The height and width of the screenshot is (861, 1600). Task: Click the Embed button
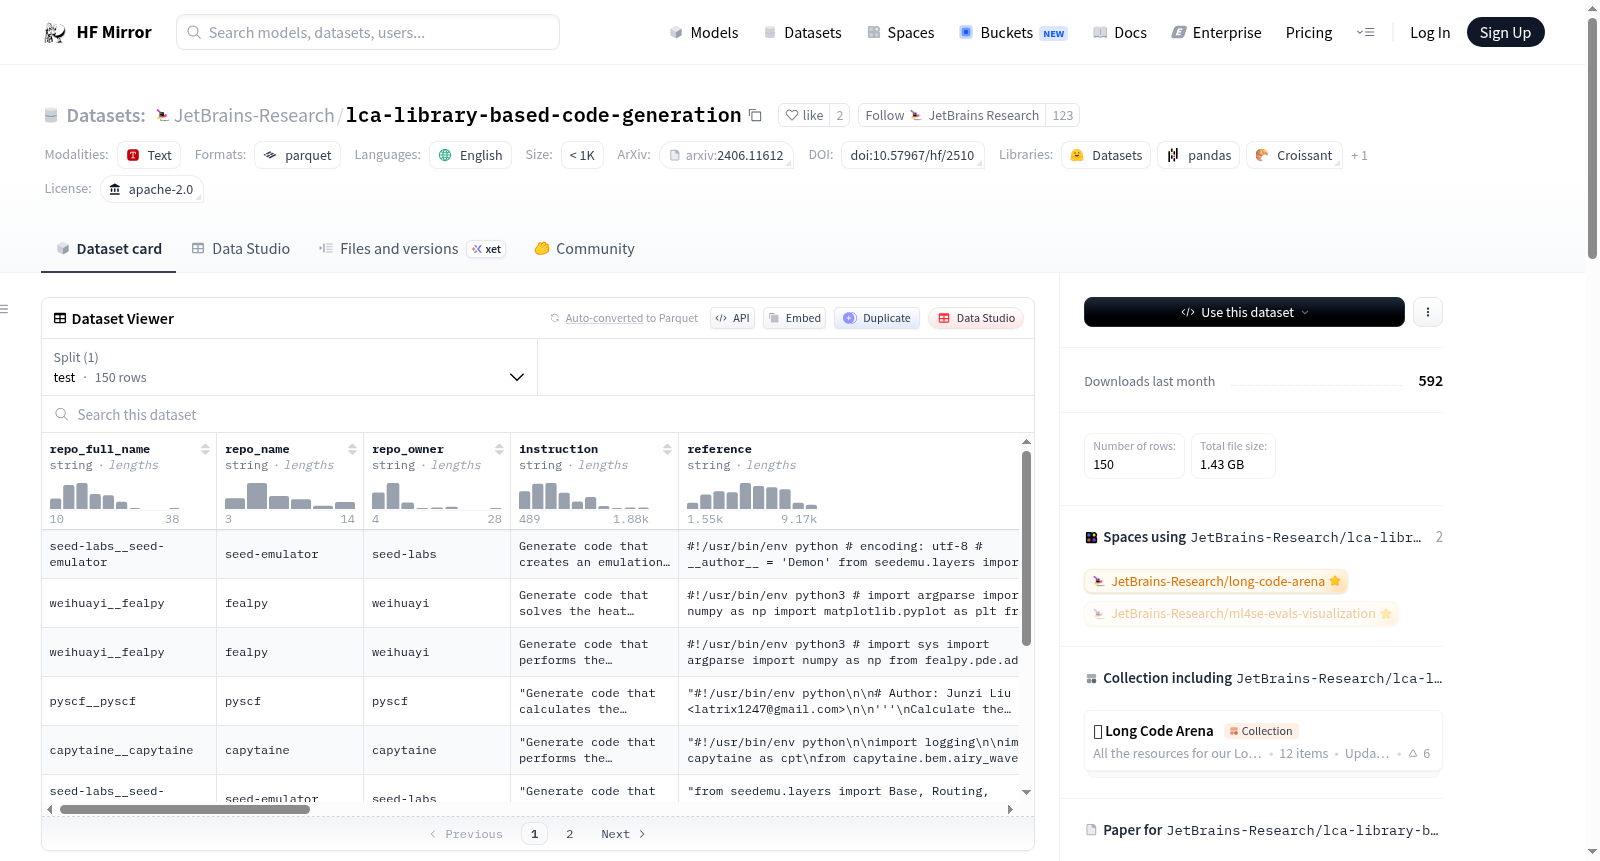(794, 318)
